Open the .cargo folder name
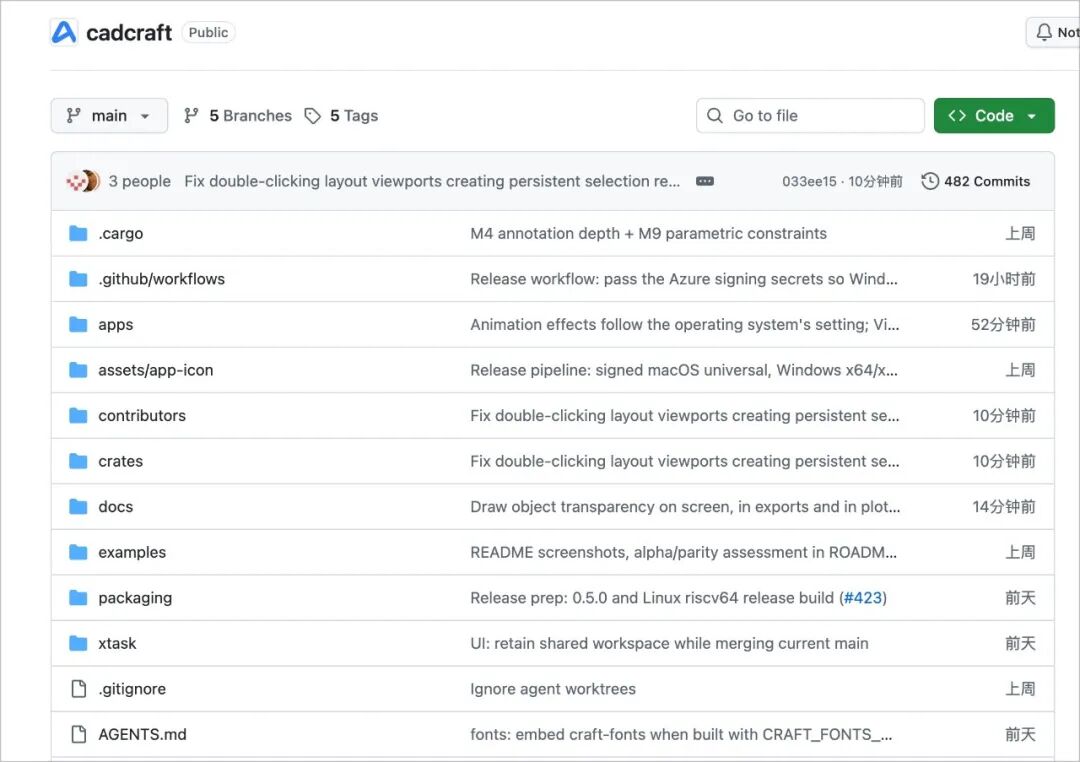Viewport: 1080px width, 762px height. (x=121, y=234)
